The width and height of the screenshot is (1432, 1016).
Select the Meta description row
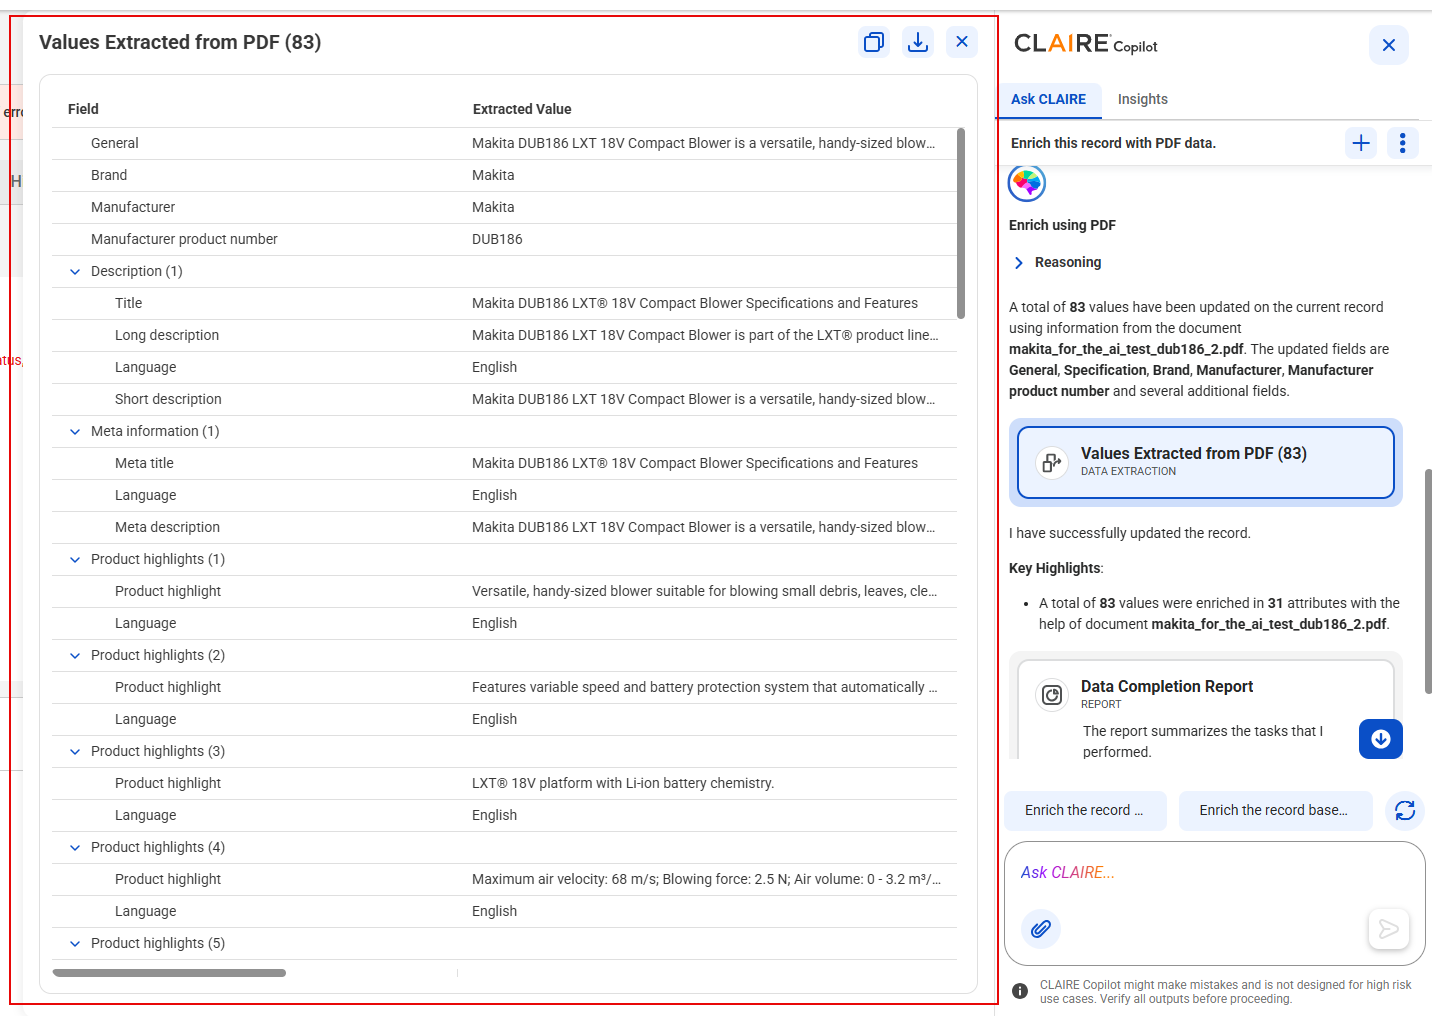coord(504,527)
